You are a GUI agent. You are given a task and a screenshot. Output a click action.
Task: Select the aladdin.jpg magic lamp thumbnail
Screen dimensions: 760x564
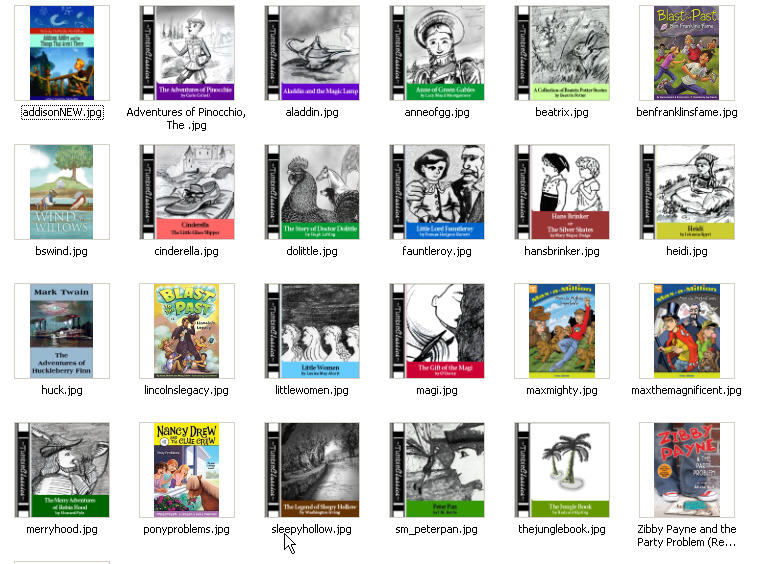pos(312,53)
